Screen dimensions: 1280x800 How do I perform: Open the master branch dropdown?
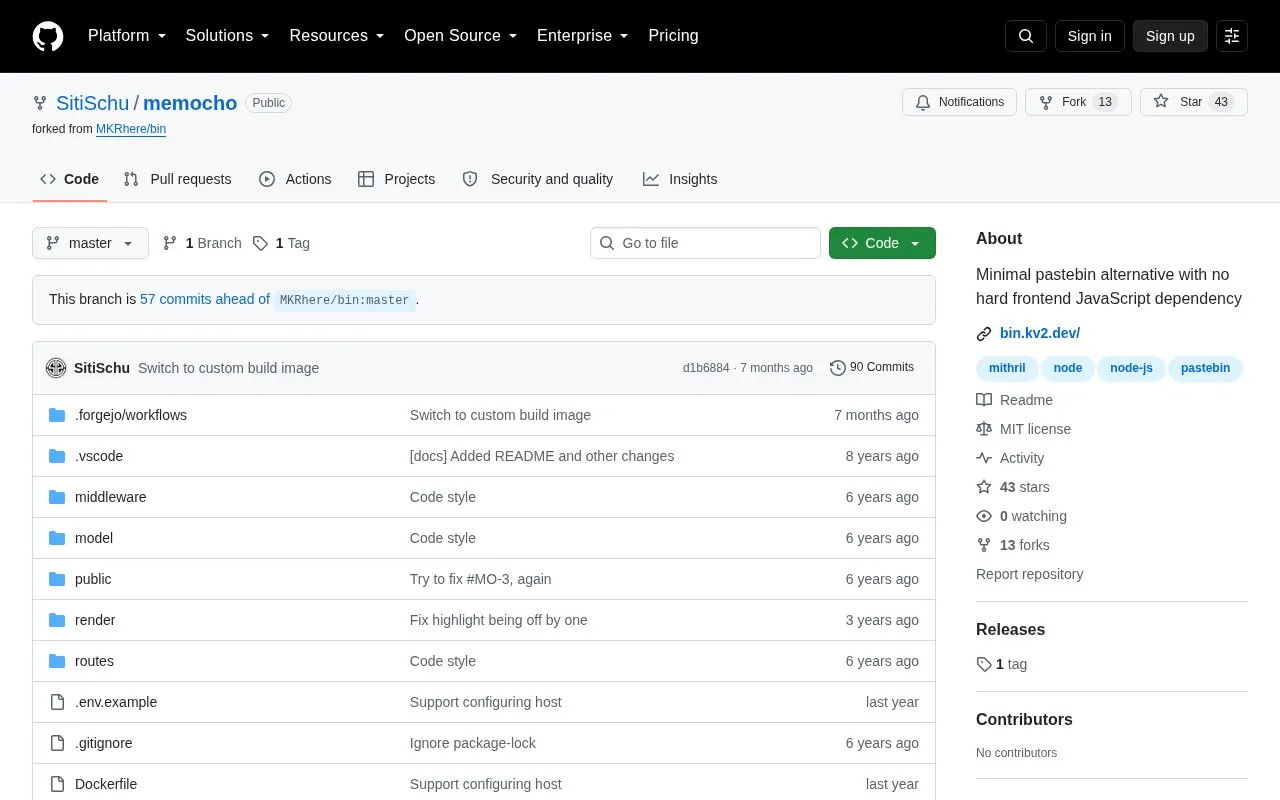point(90,243)
